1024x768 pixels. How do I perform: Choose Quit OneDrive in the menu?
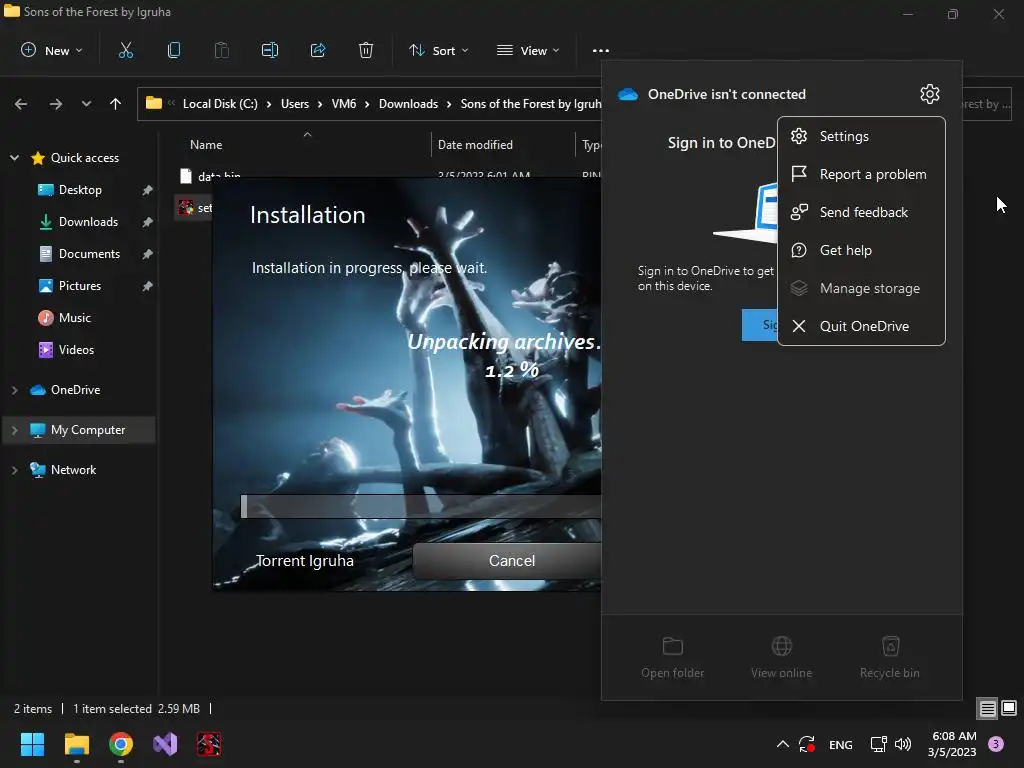(861, 326)
